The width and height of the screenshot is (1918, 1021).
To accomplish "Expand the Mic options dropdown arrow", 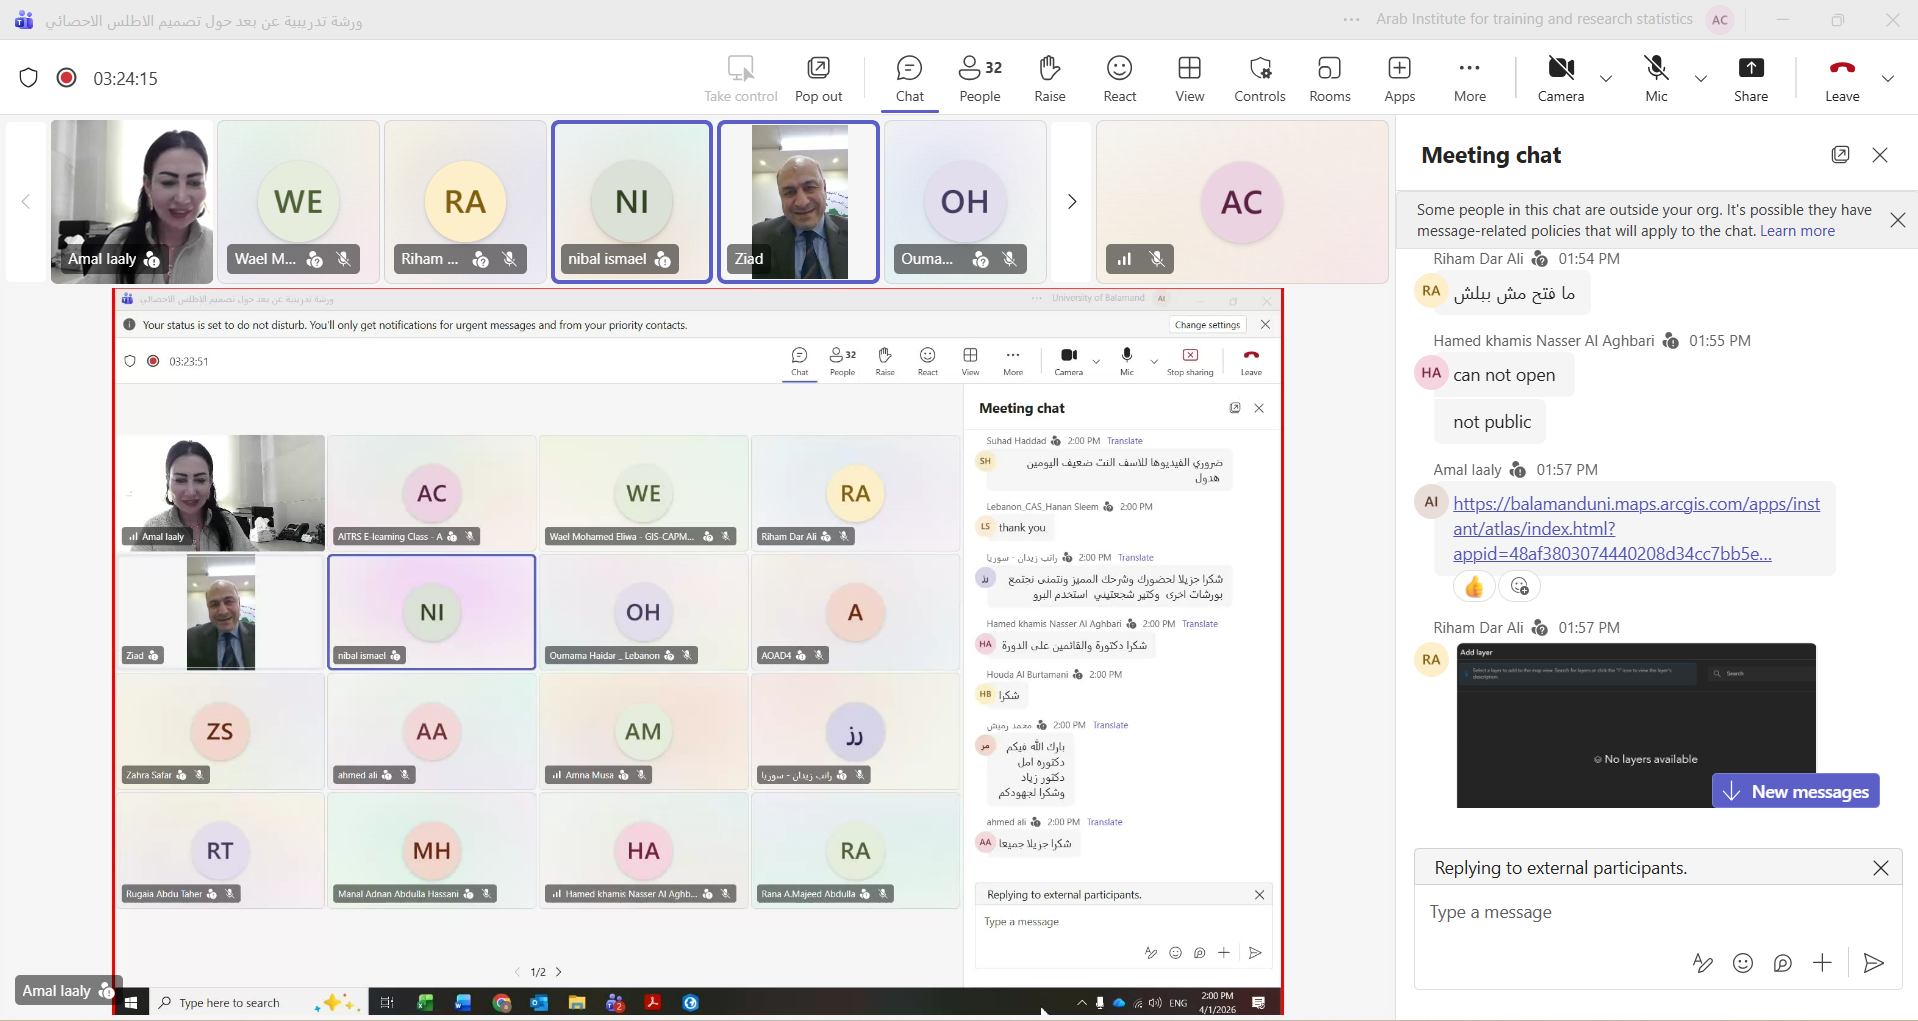I will (1700, 78).
